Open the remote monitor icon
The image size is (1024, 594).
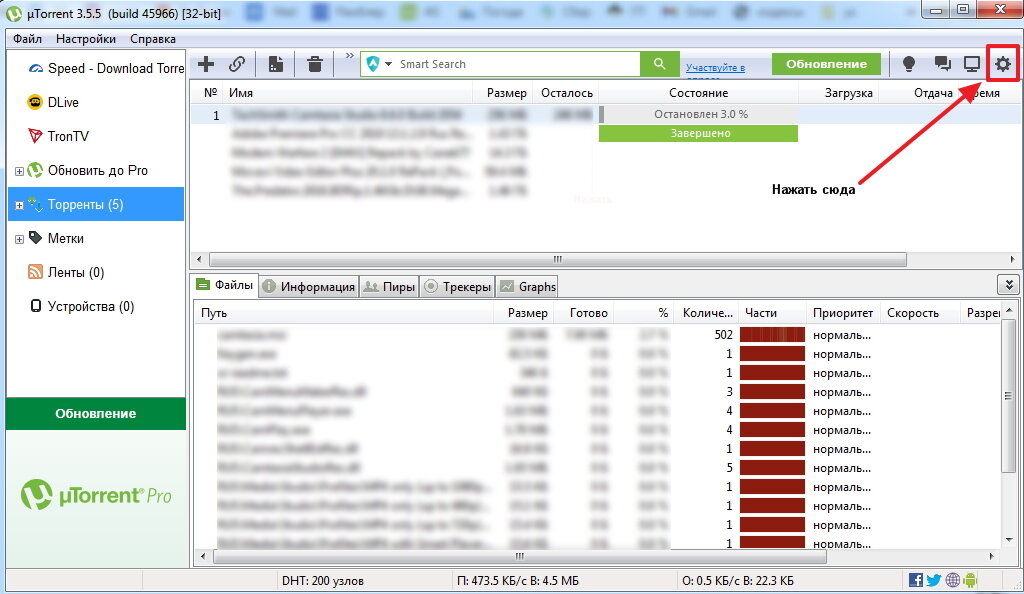pyautogui.click(x=972, y=64)
